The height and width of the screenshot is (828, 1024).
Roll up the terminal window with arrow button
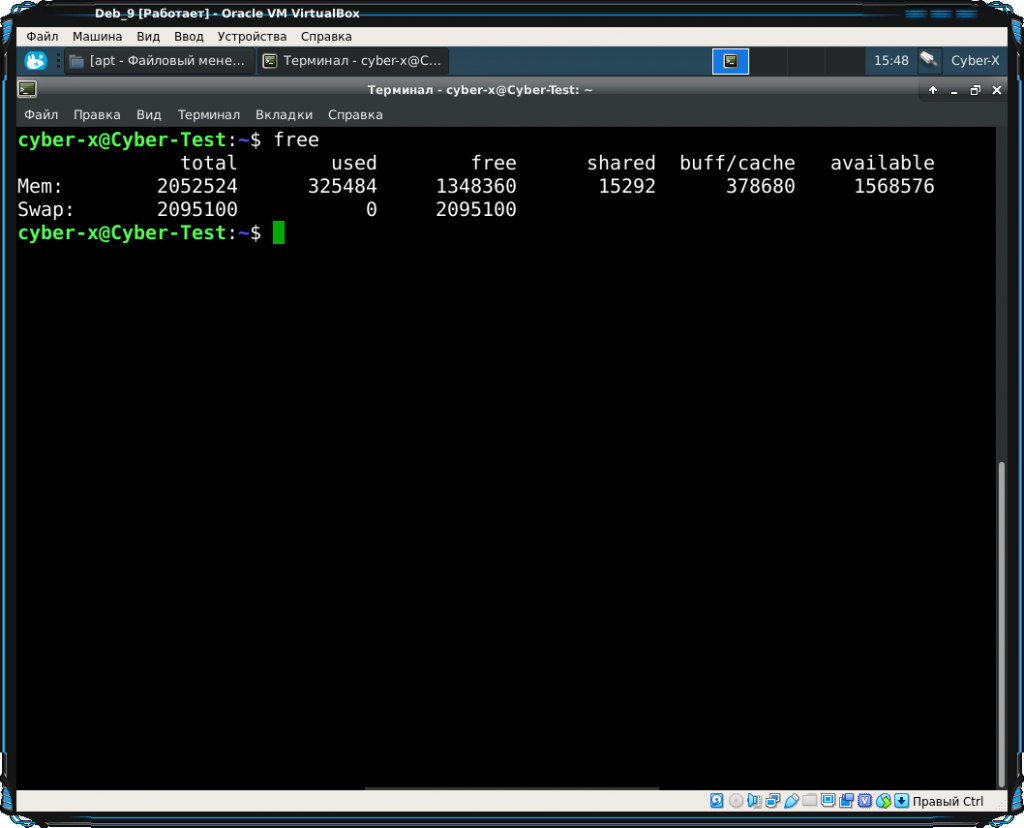click(x=933, y=90)
